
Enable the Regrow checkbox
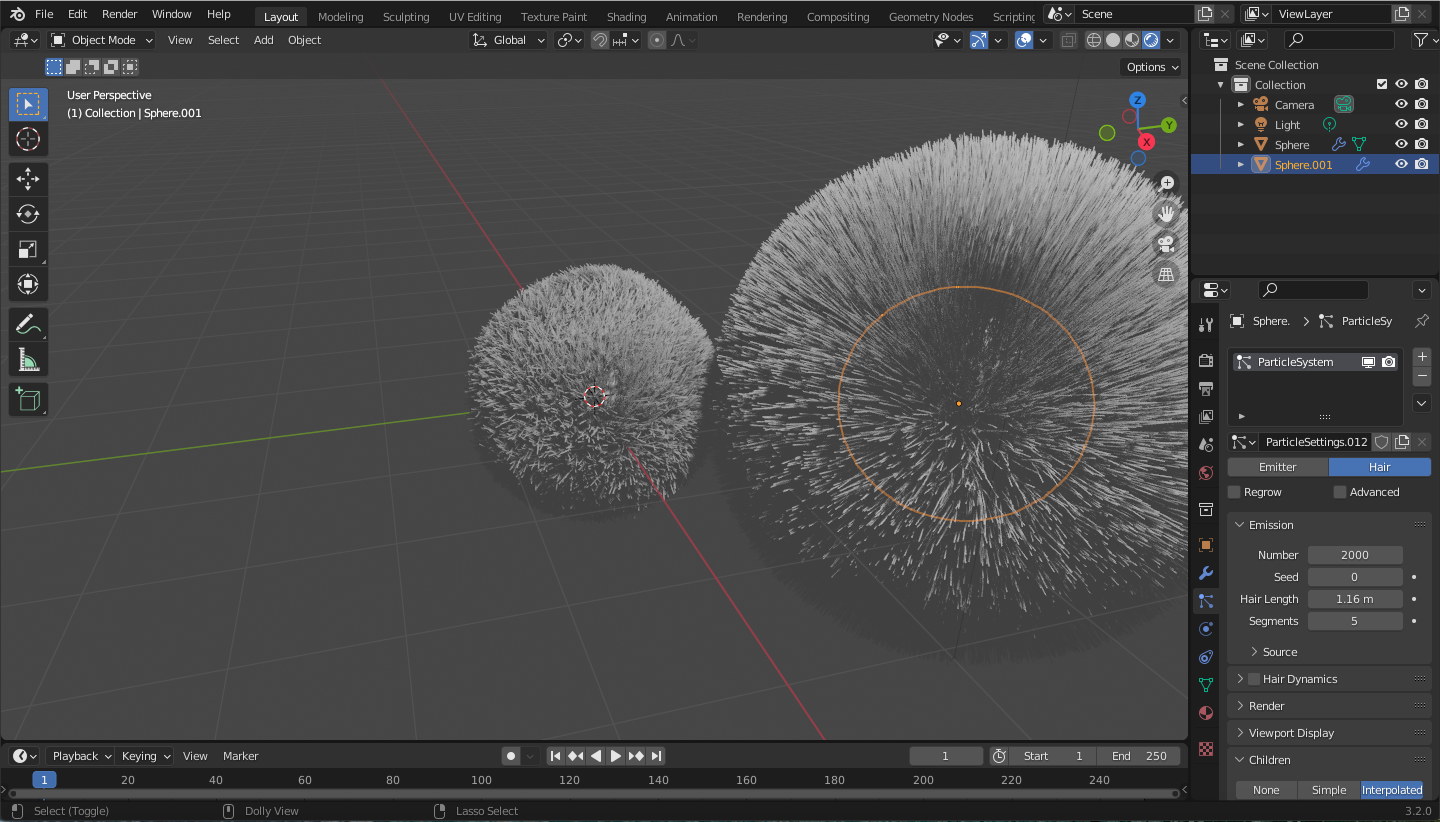click(1234, 492)
